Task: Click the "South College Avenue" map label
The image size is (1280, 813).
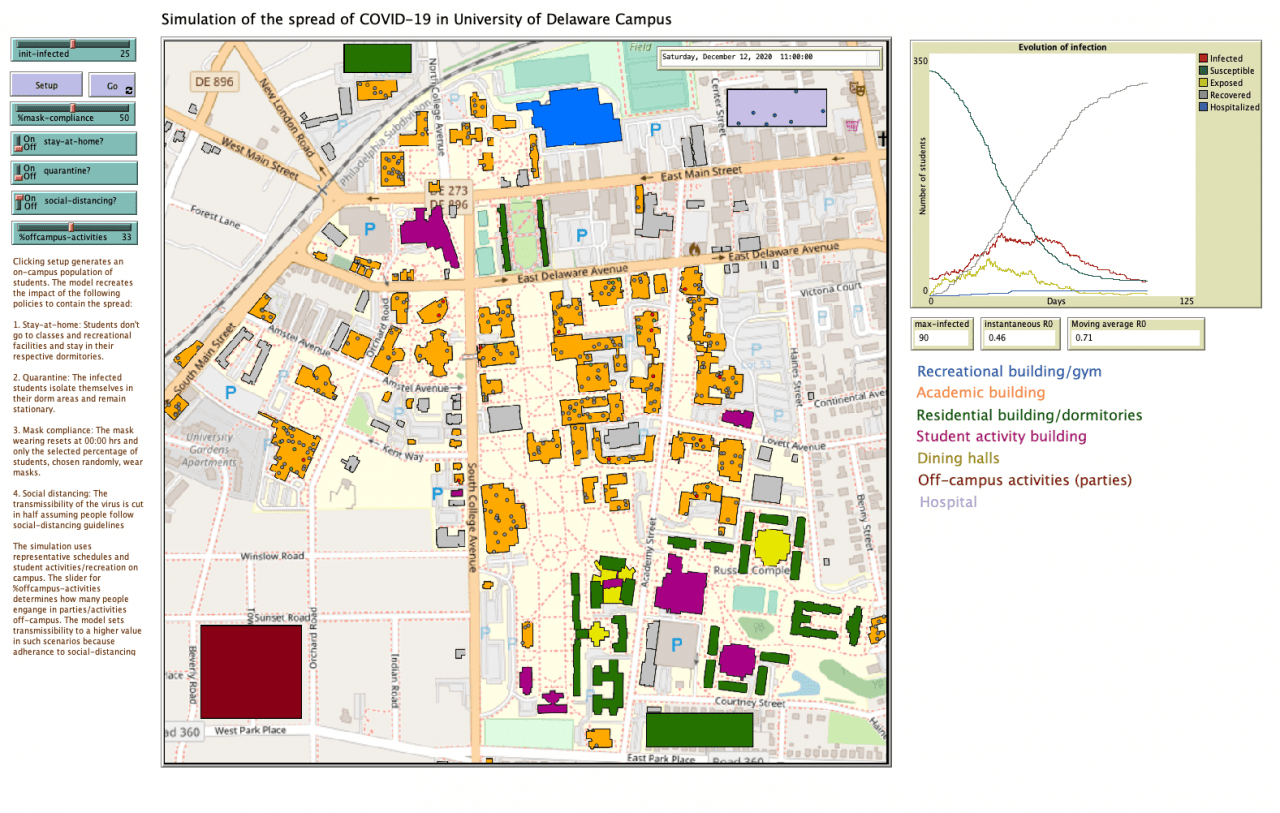Action: [x=471, y=517]
